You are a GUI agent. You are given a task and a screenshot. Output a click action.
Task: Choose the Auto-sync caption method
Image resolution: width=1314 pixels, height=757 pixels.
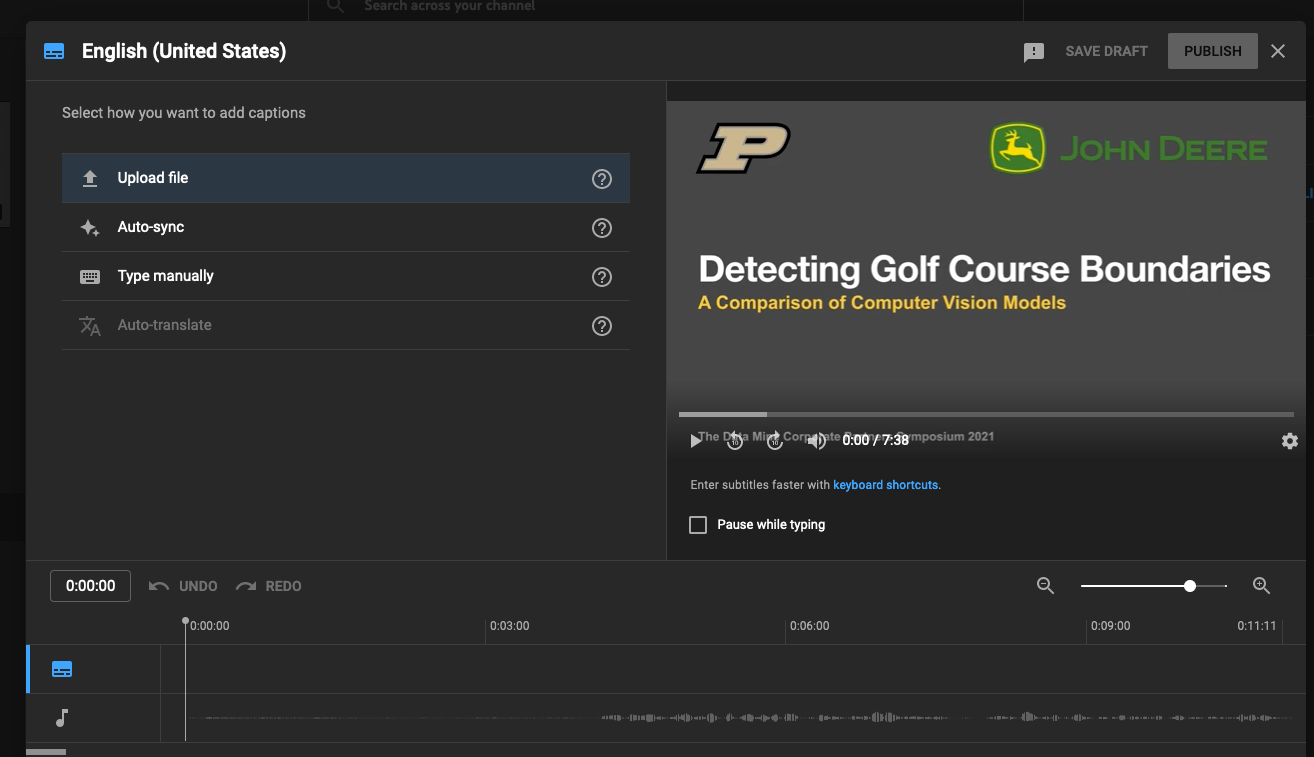(151, 227)
